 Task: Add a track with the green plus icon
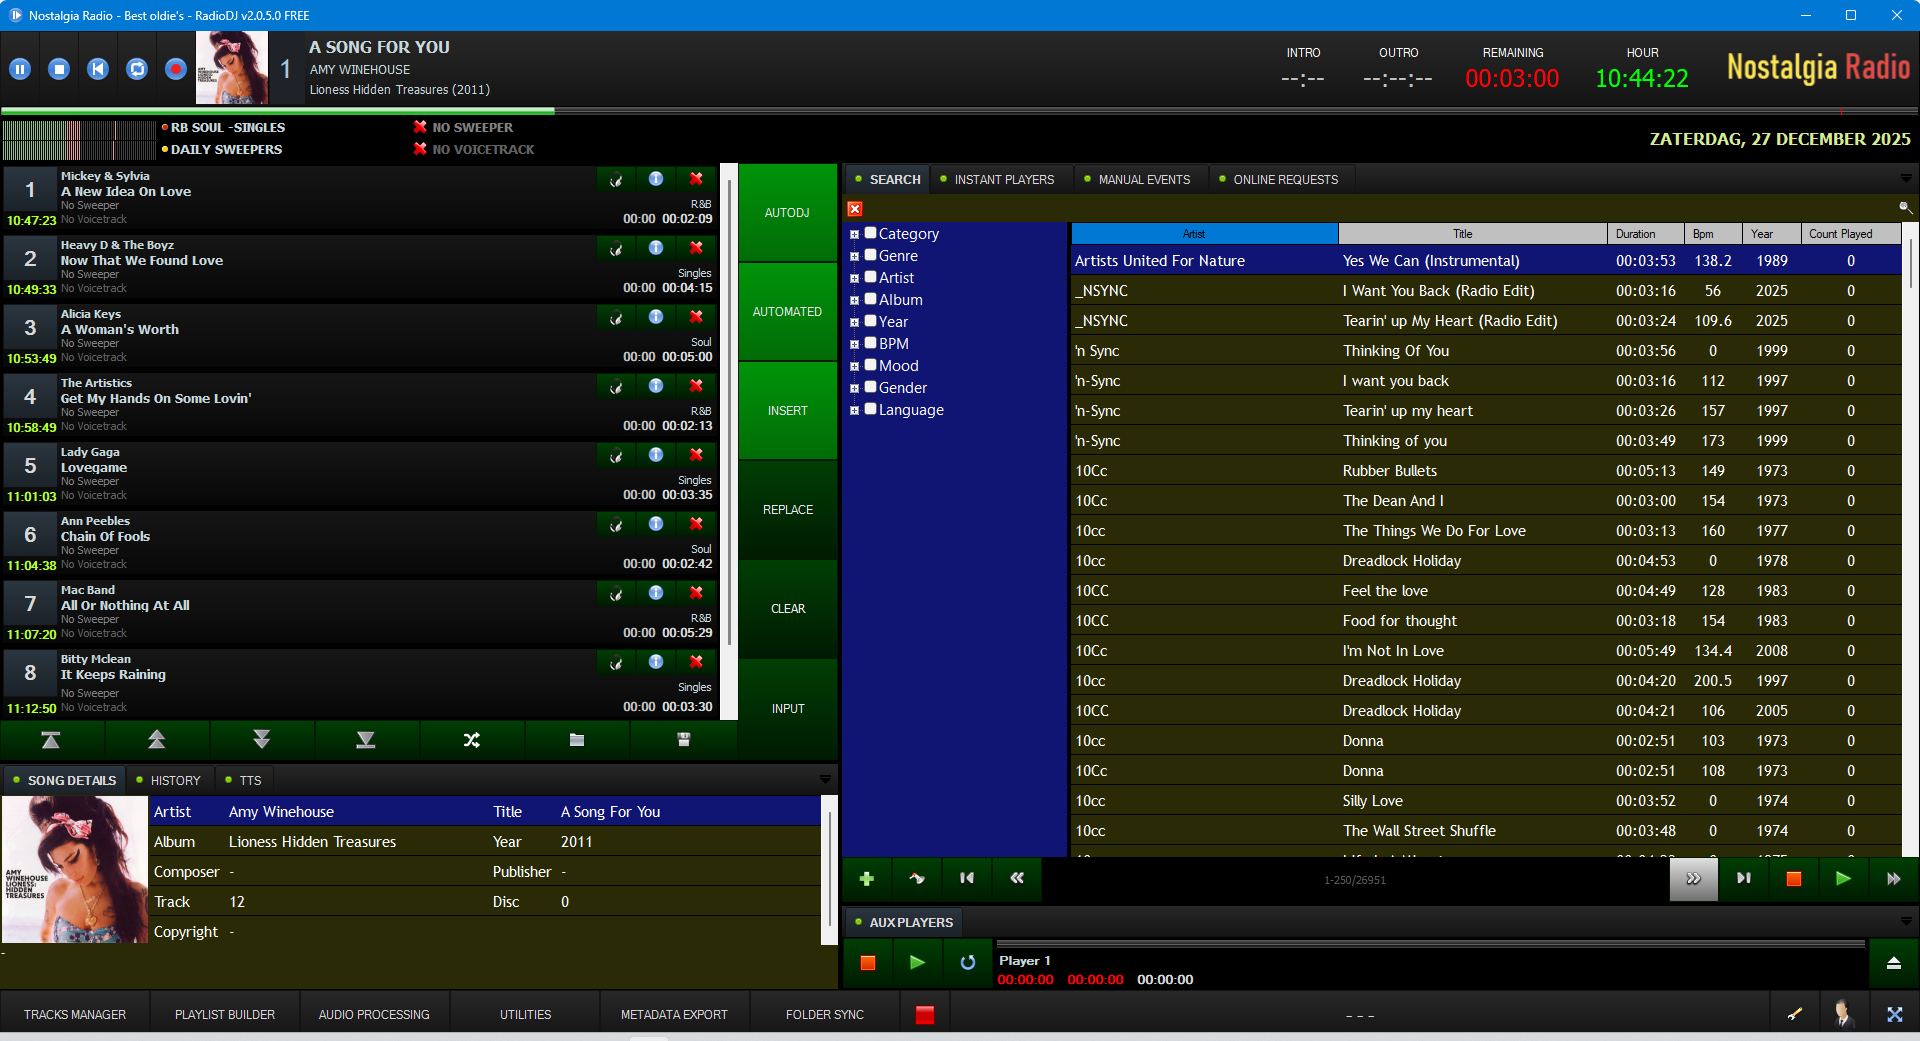pos(866,879)
